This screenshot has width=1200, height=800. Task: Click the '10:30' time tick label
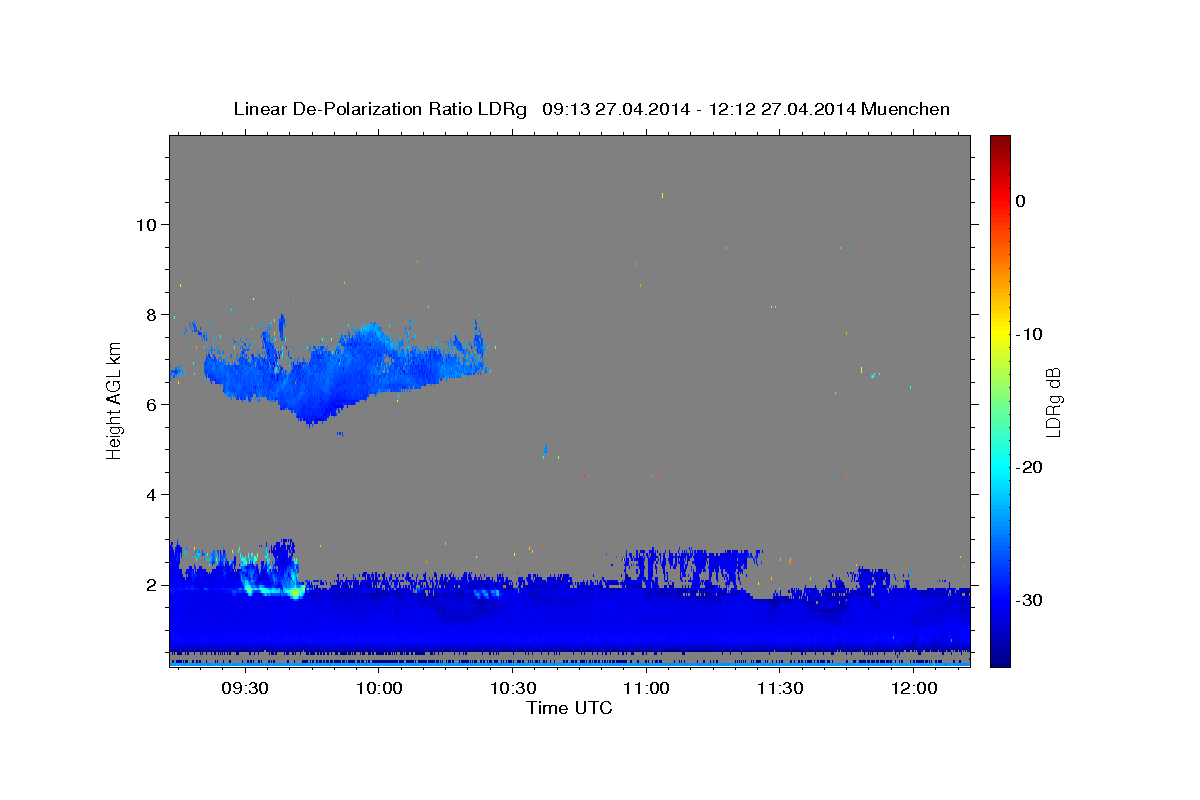tap(513, 688)
